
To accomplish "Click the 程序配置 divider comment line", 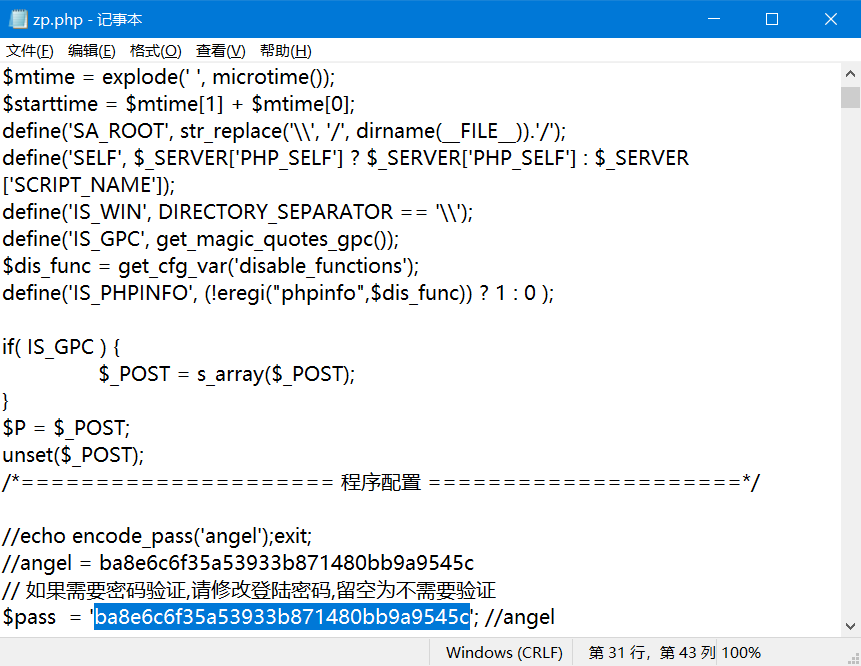I will pyautogui.click(x=380, y=481).
